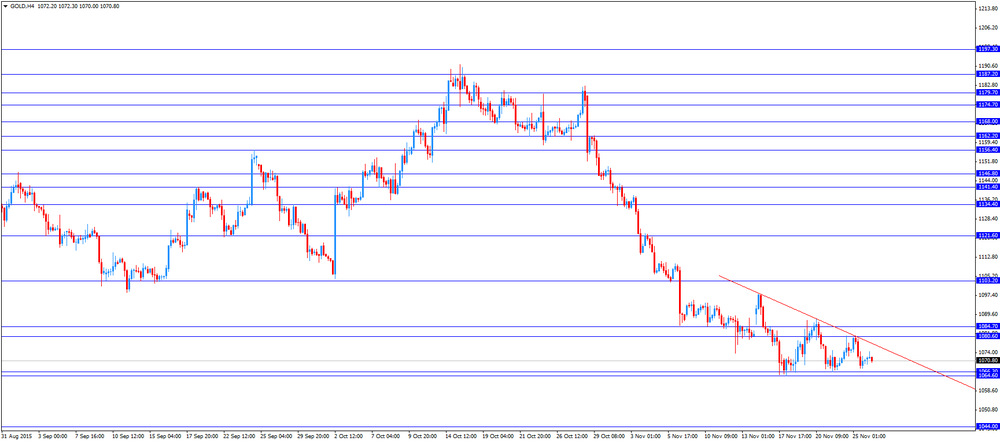
Task: Select the 1187.20 horizontal level label
Action: 988,74
